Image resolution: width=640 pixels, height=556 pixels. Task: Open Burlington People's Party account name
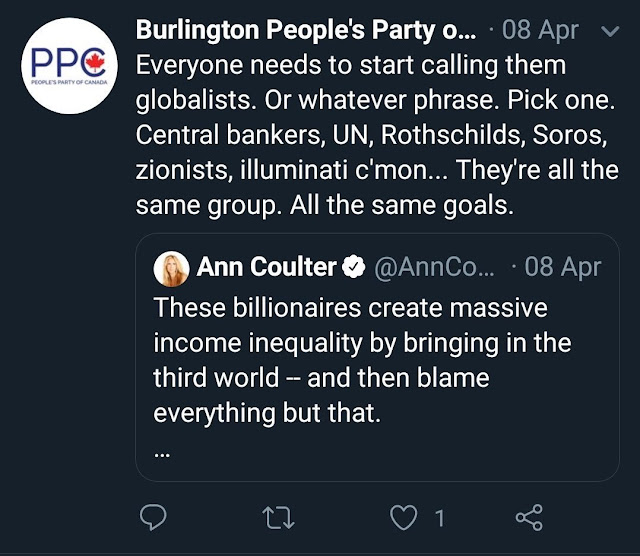point(306,31)
